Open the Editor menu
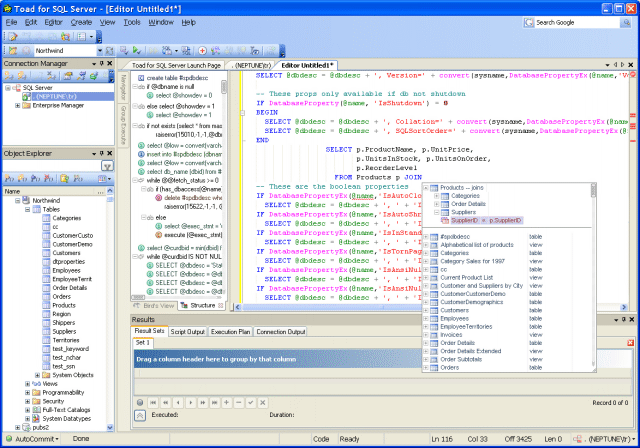Image resolution: width=640 pixels, height=448 pixels. 53,22
